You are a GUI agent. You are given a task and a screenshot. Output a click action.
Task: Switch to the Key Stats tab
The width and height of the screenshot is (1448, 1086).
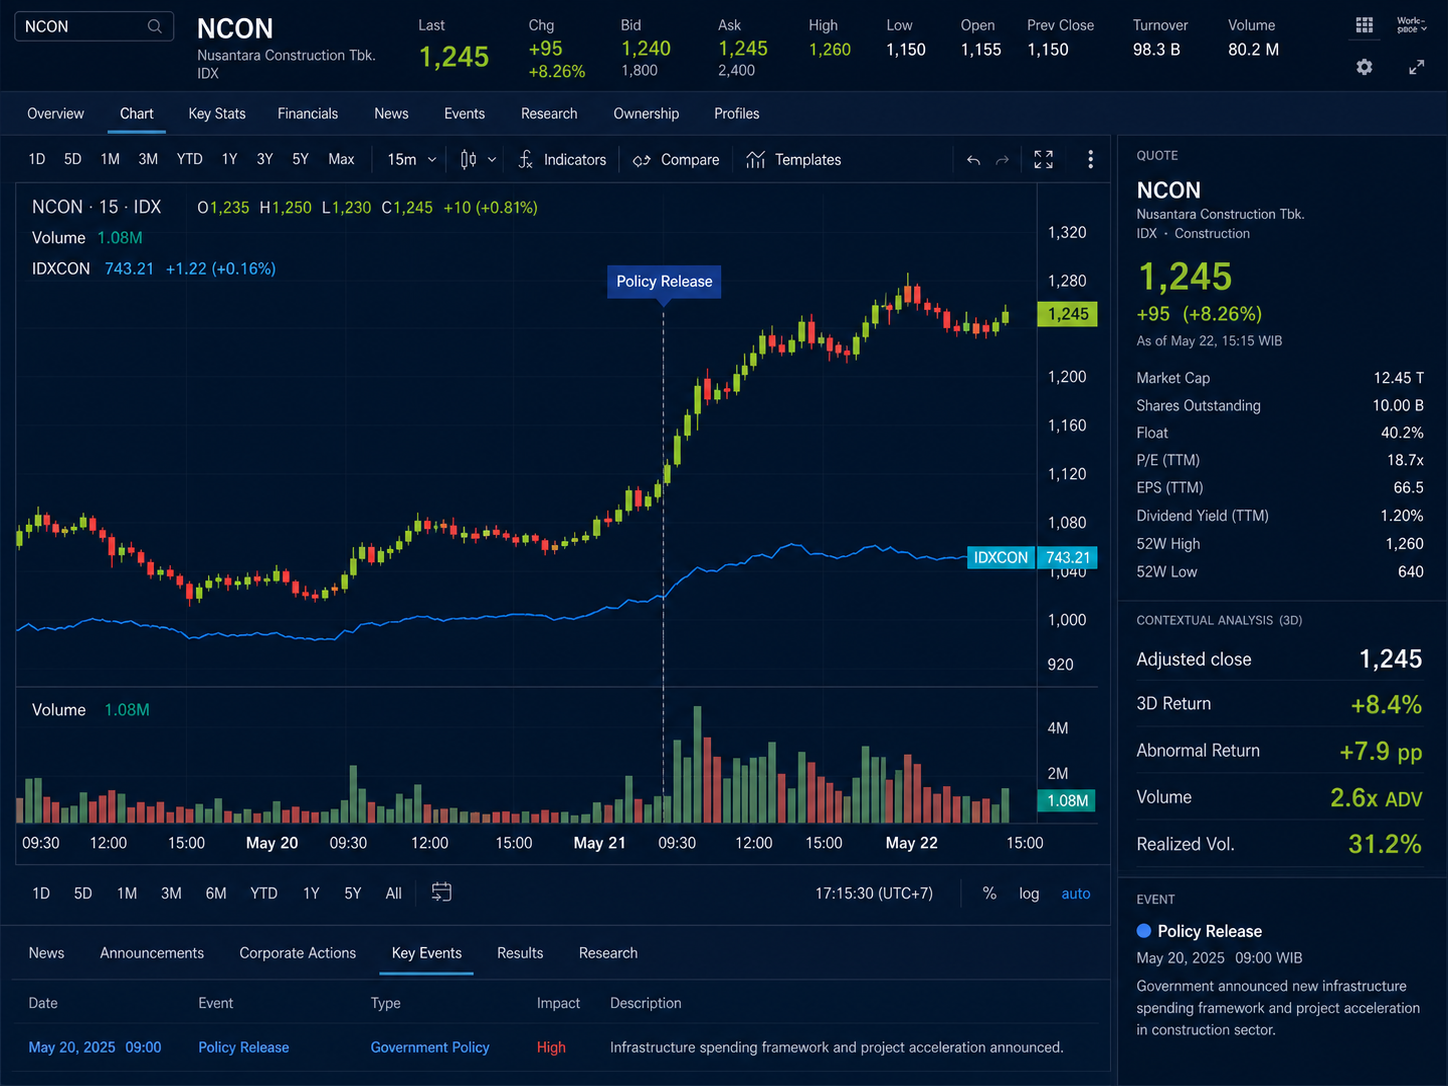[217, 113]
